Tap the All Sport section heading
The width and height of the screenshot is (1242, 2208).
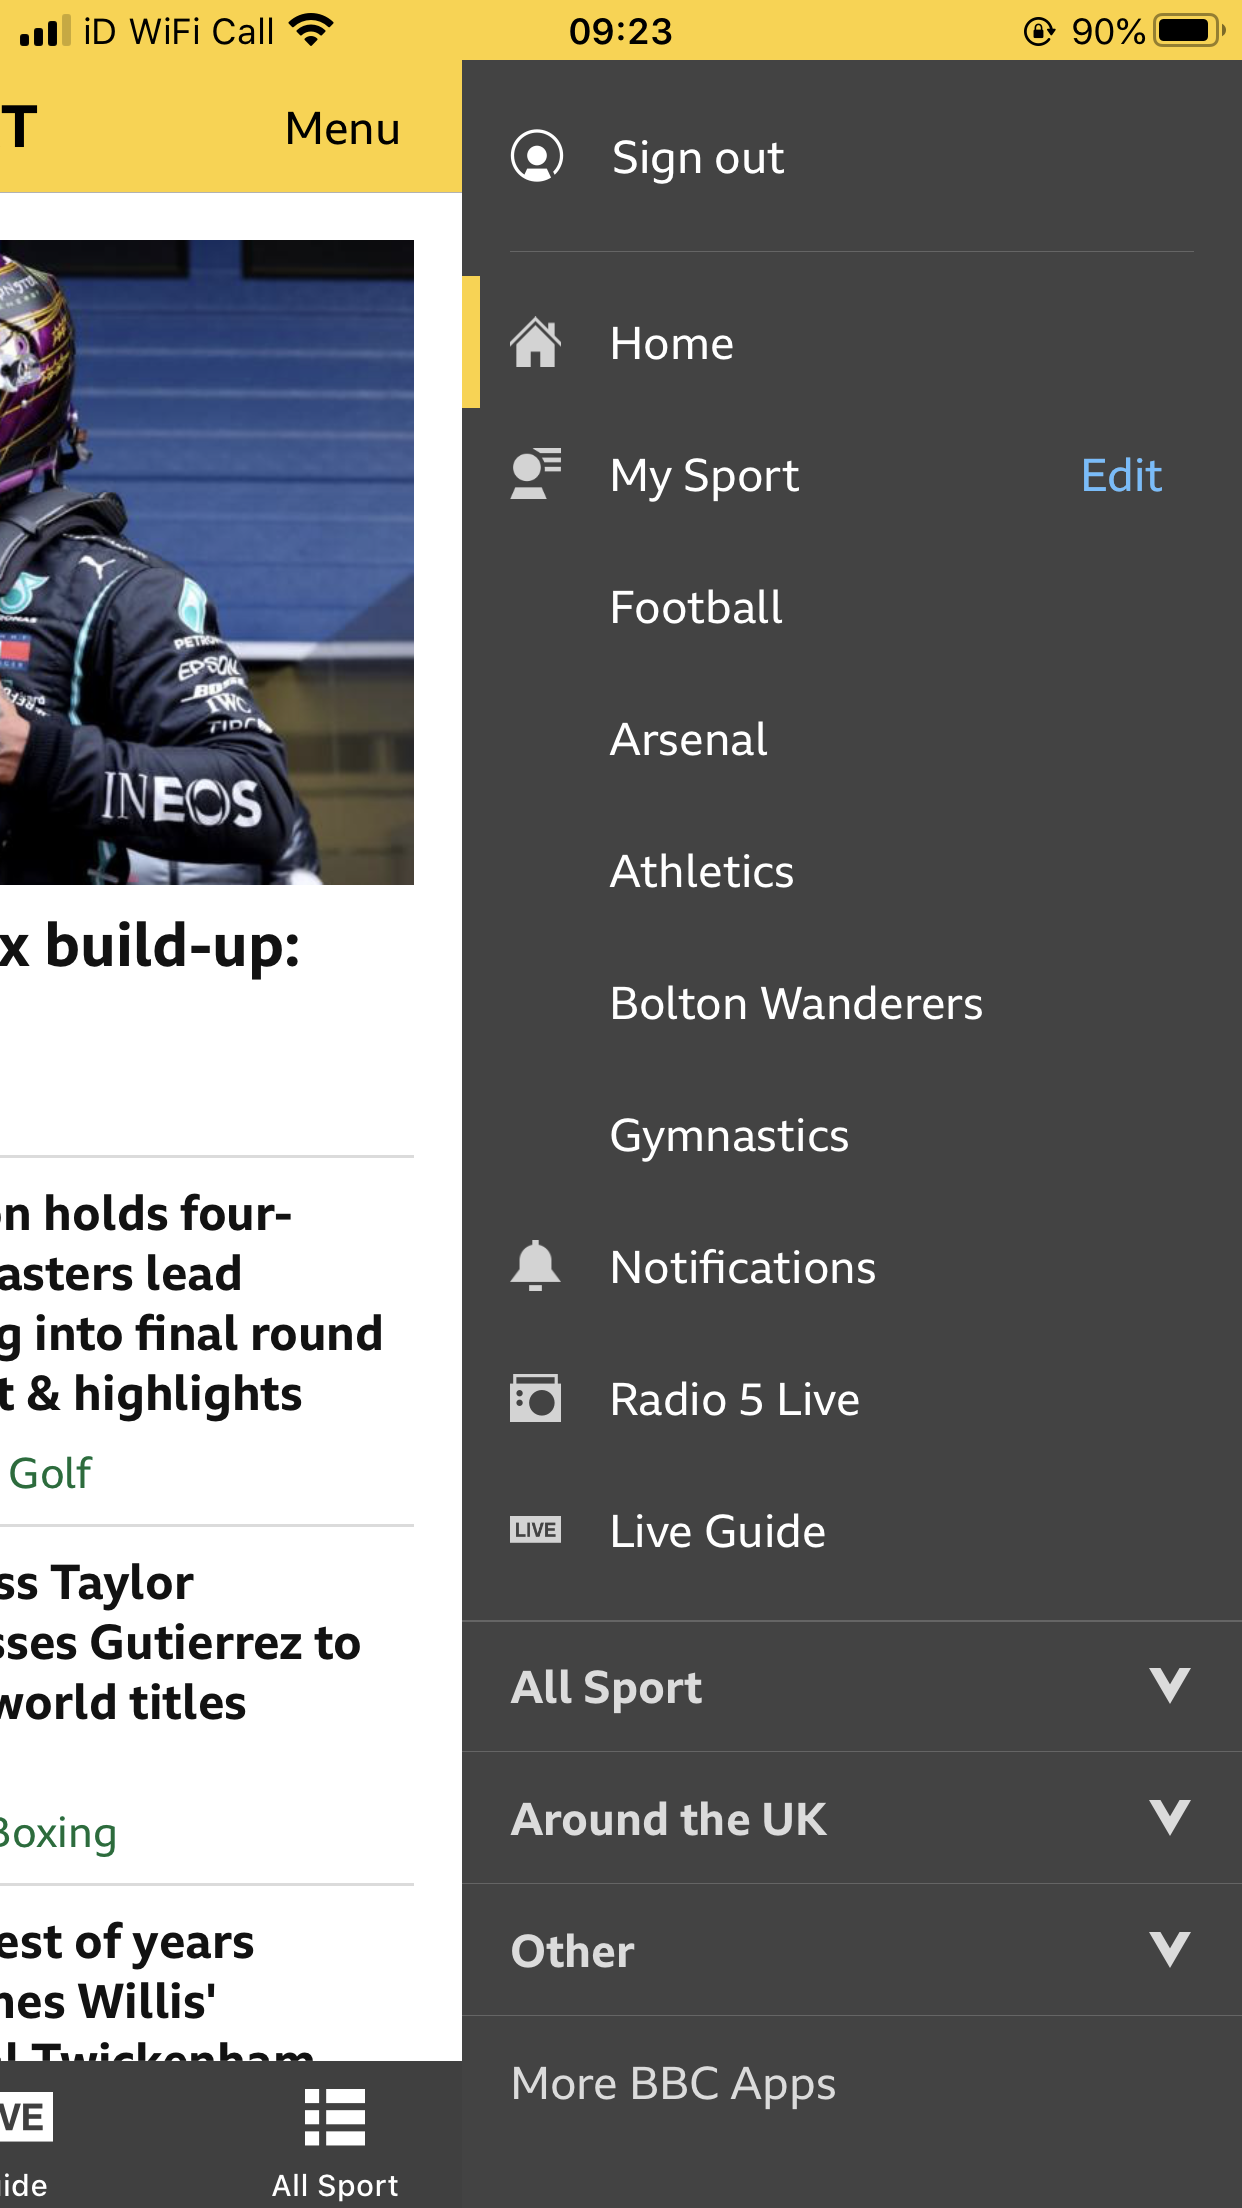click(606, 1688)
